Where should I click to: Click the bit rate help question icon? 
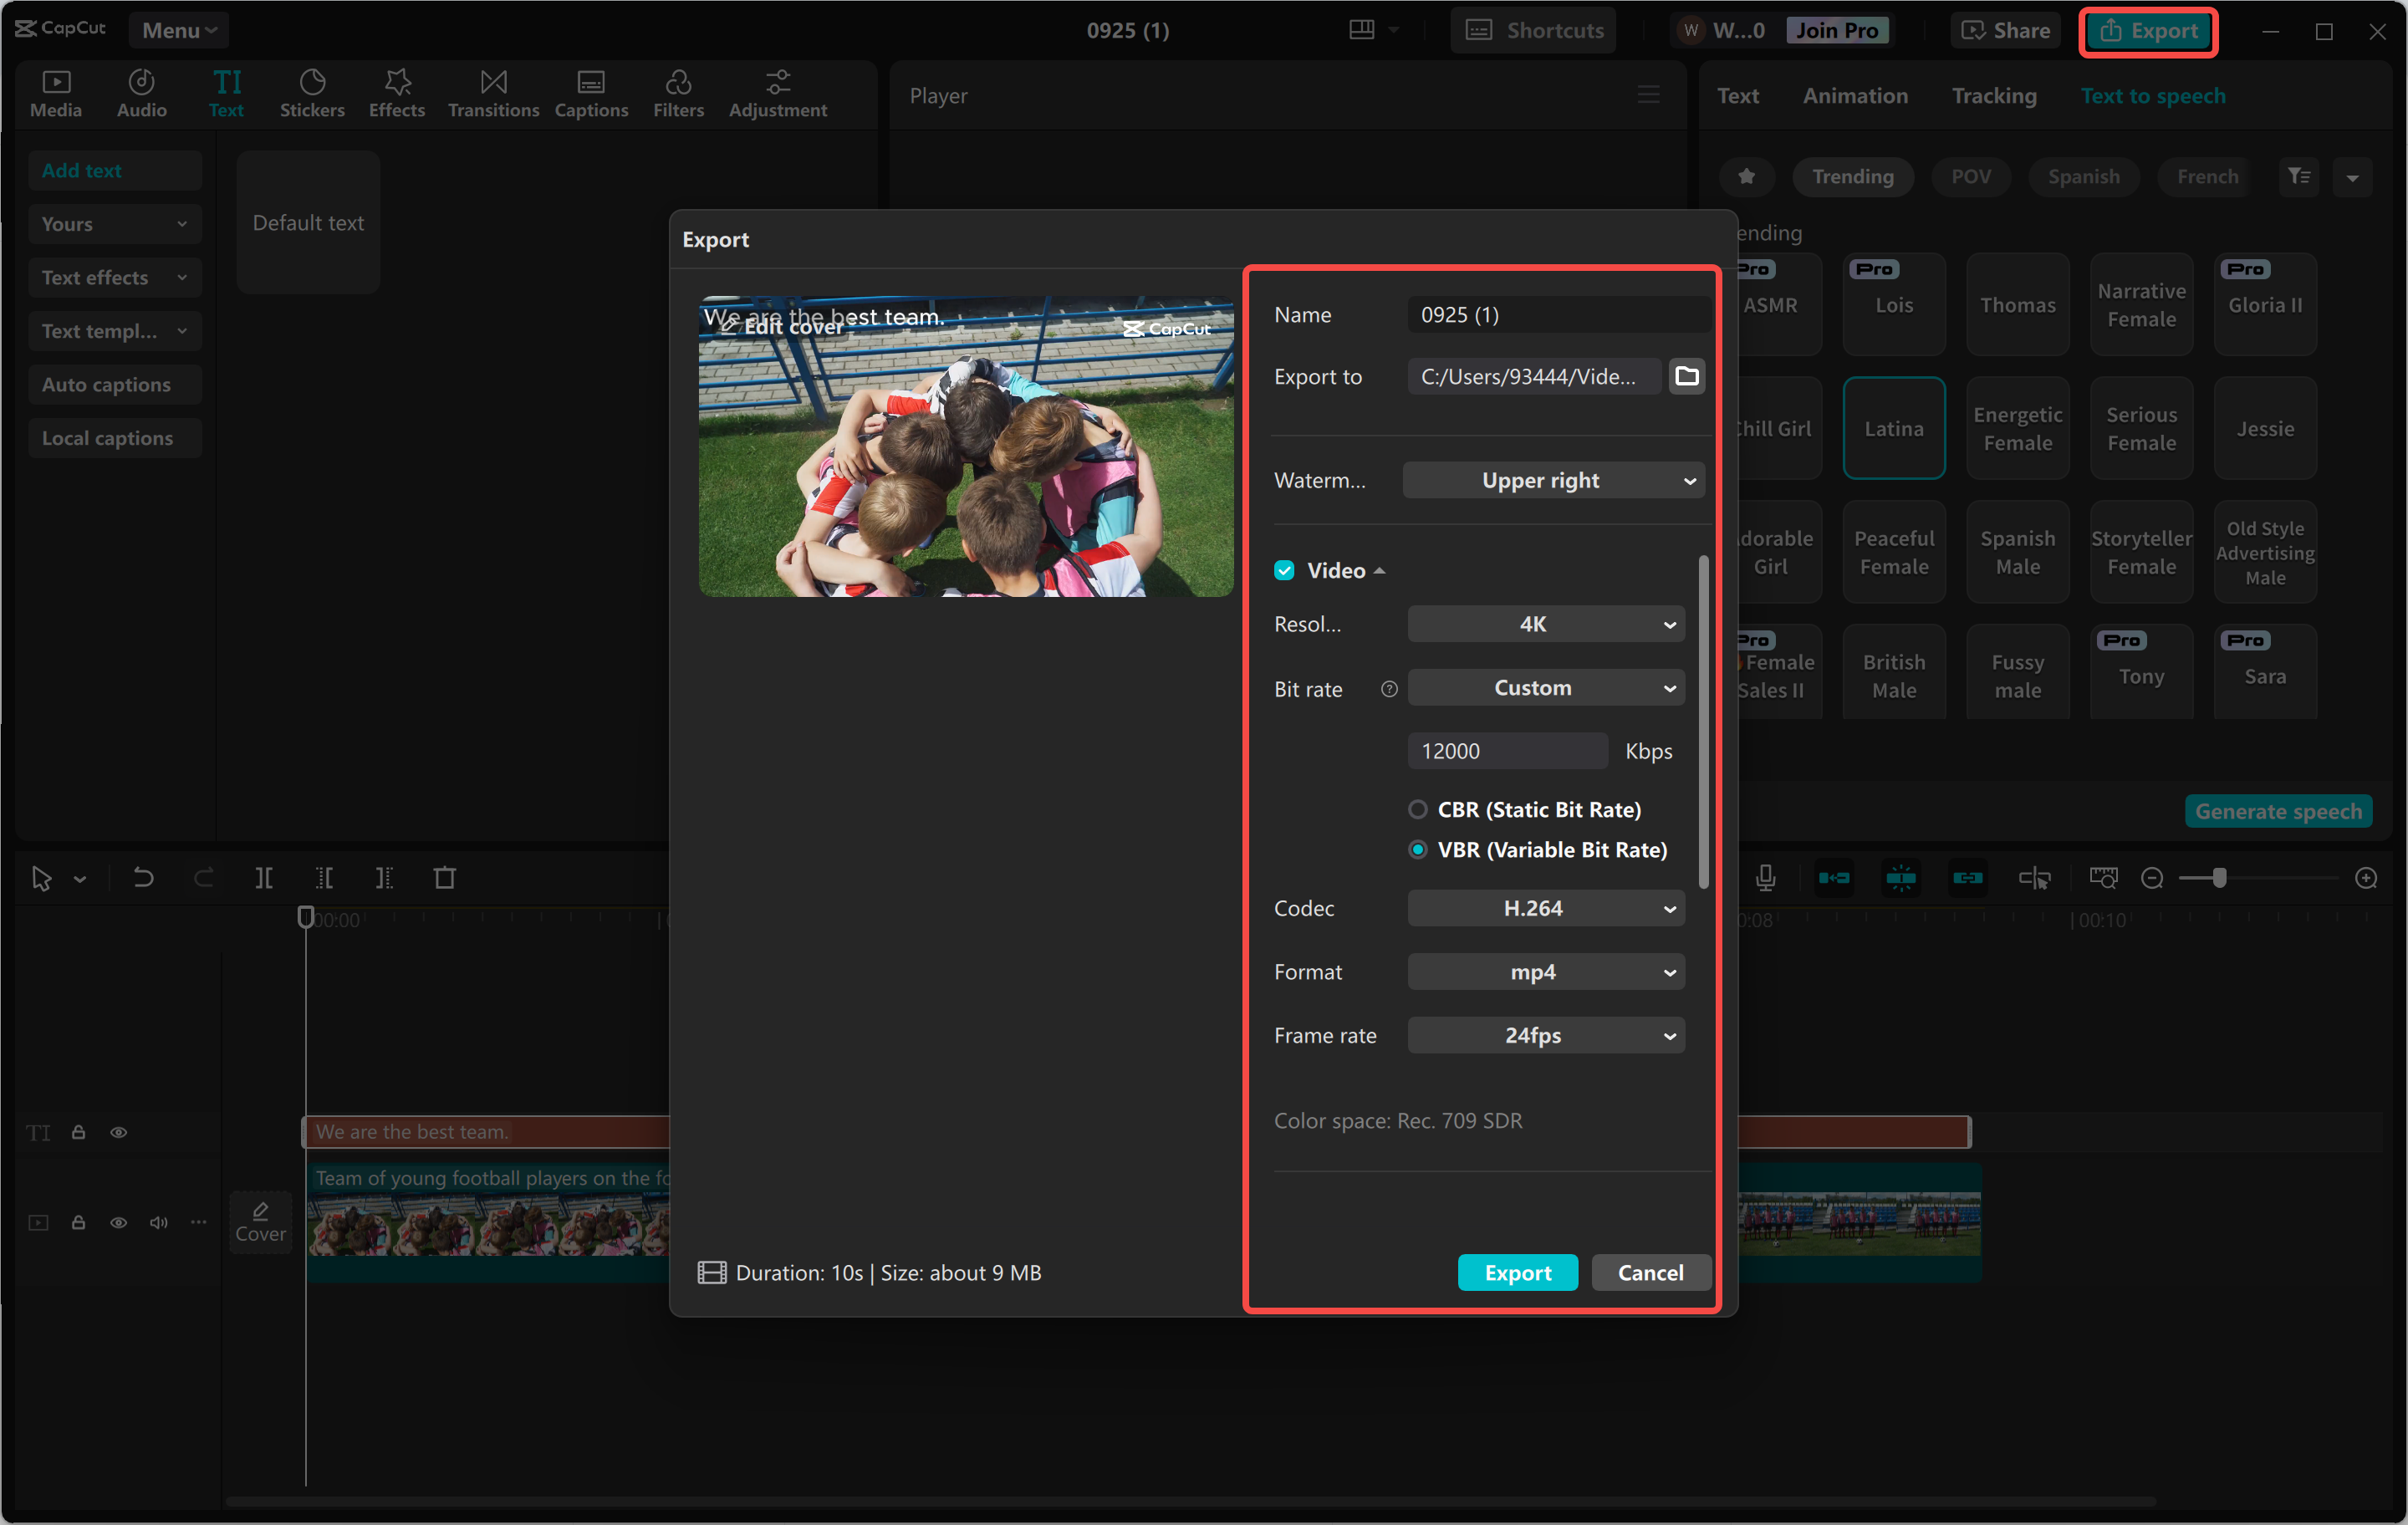pyautogui.click(x=1389, y=689)
